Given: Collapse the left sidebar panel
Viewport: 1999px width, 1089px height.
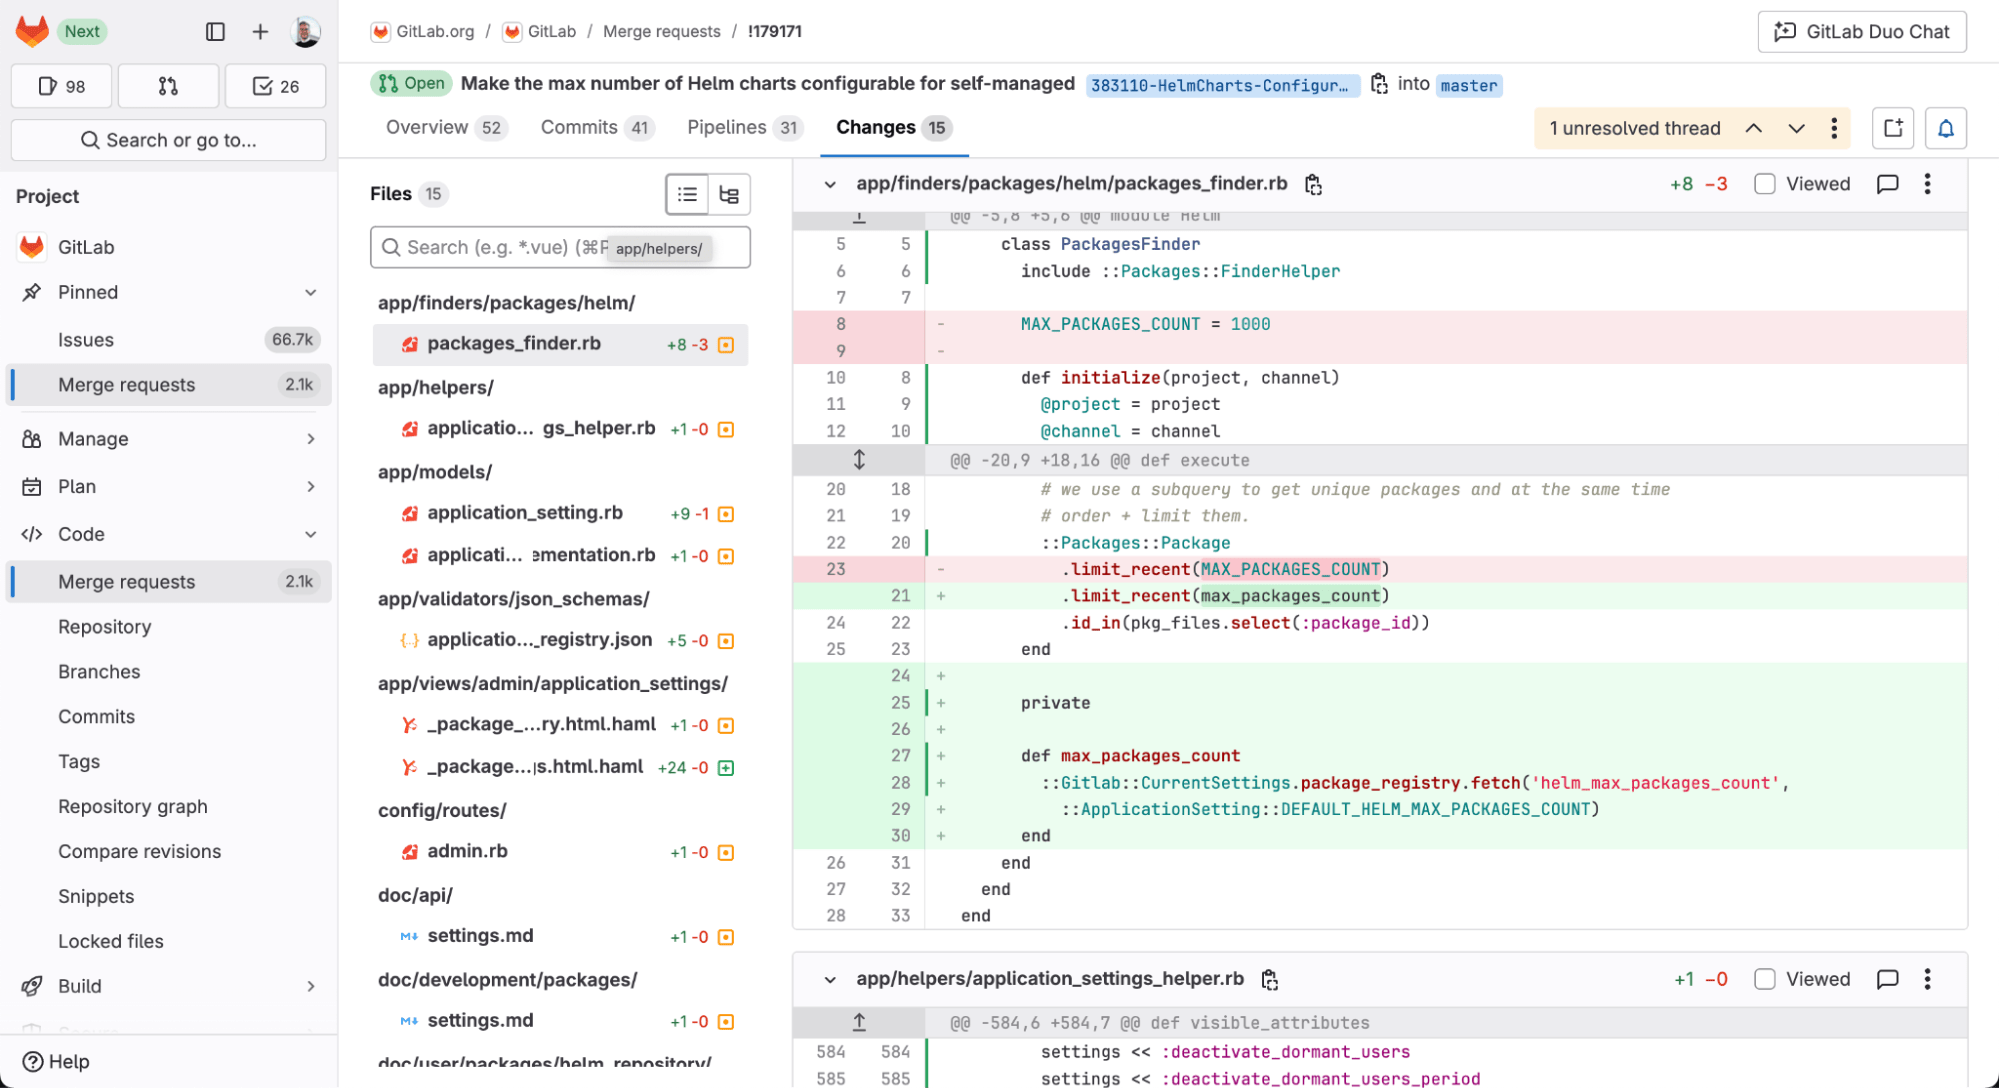Looking at the screenshot, I should 215,31.
